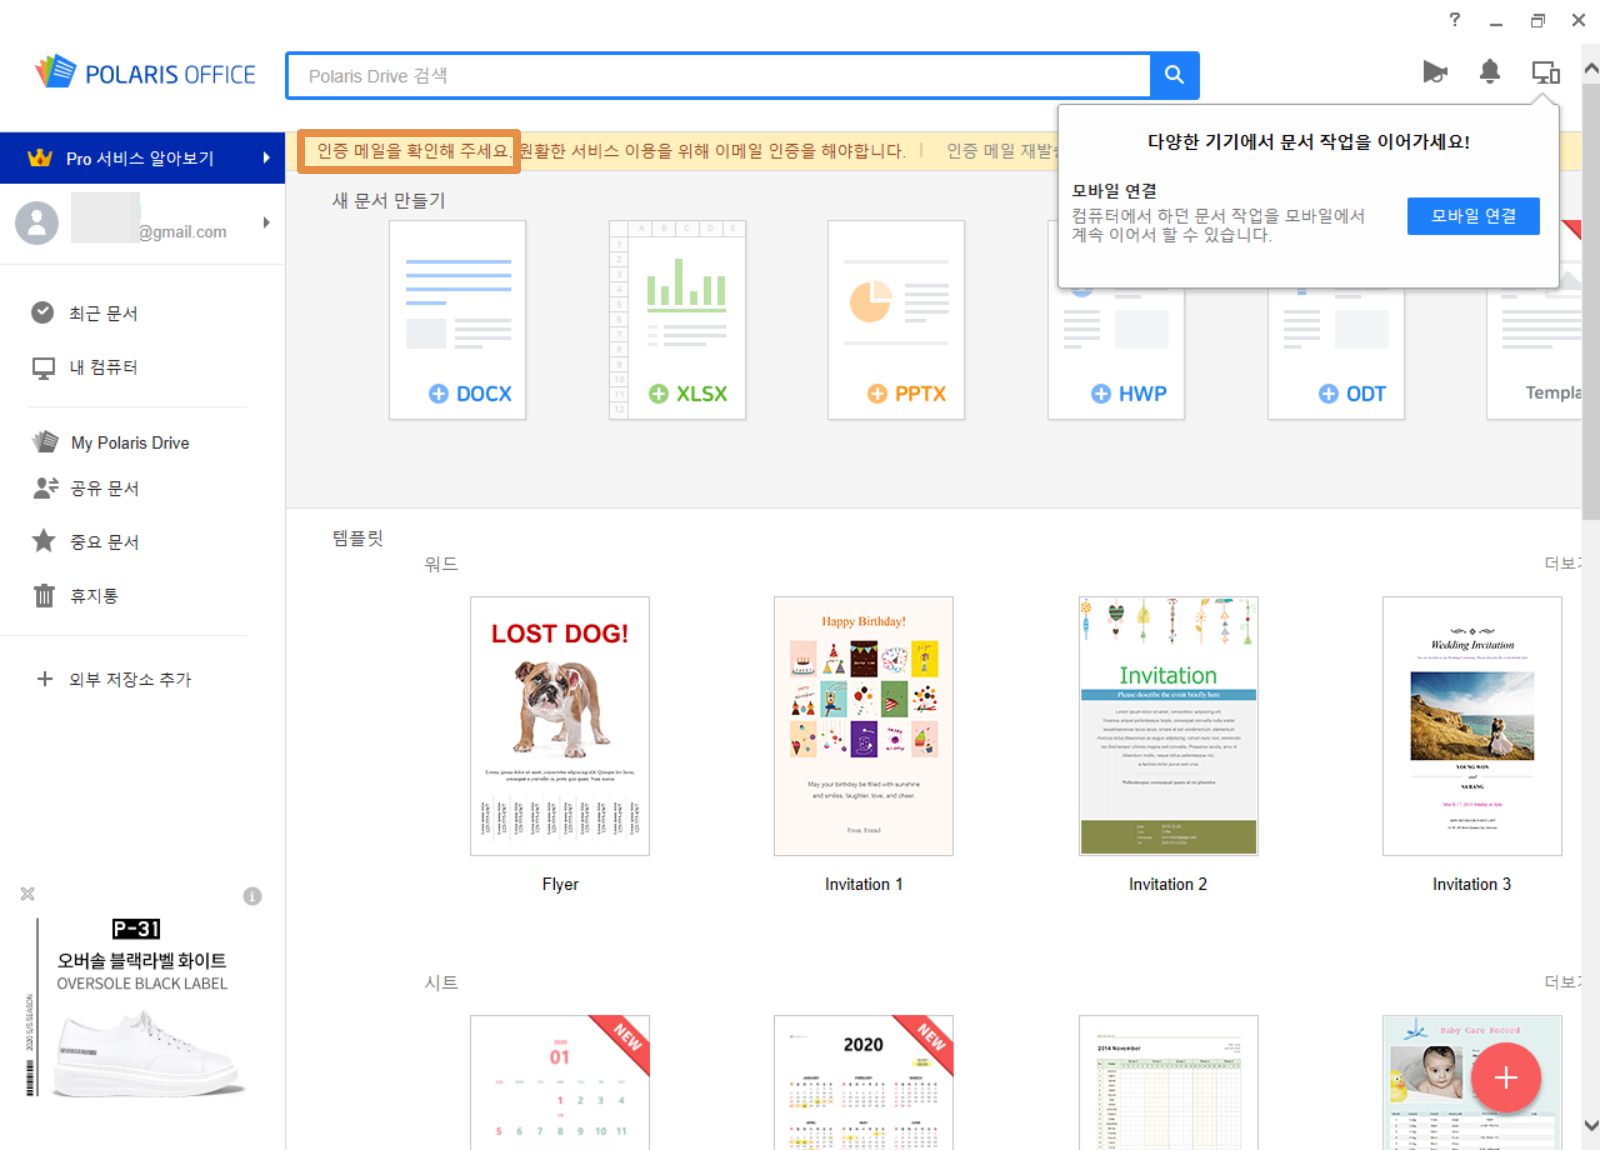Expand the gmail account arrow
Viewport: 1600px width, 1150px height.
(x=266, y=222)
